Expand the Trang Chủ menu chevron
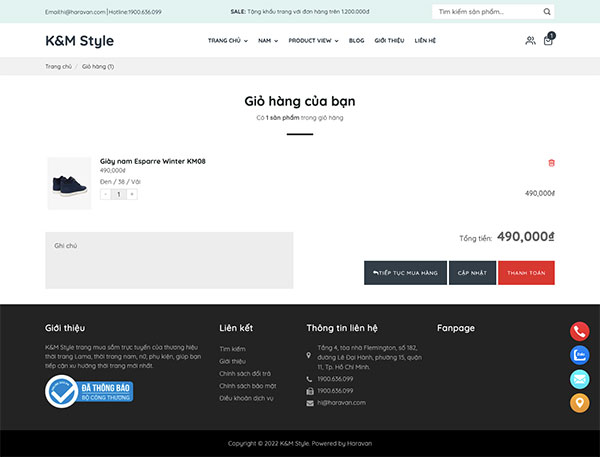Viewport: 600px width, 457px height. [x=246, y=41]
